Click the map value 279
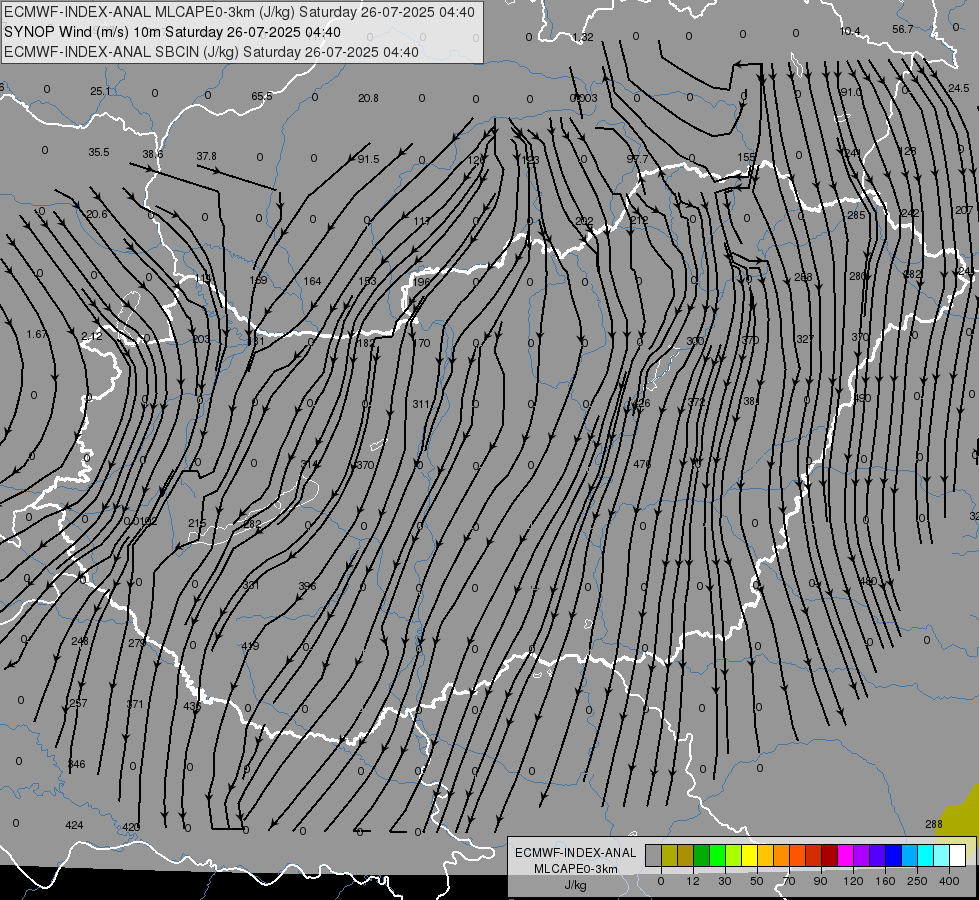The height and width of the screenshot is (900, 979). point(137,643)
